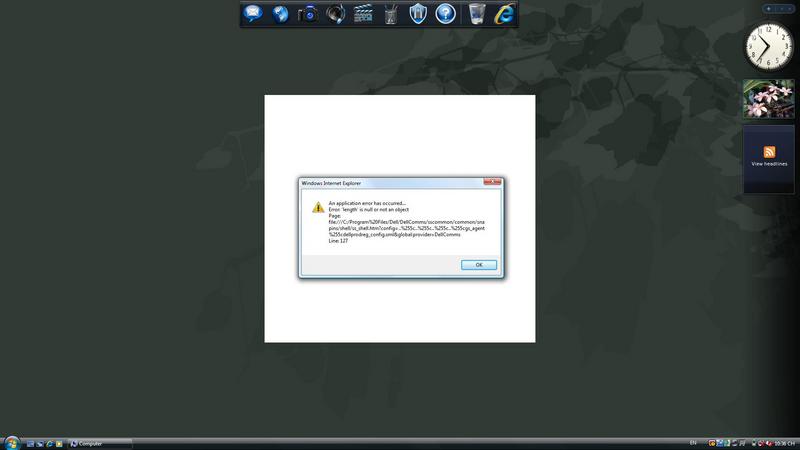Launch Internet Explorer from the dock
The image size is (800, 450).
(508, 14)
